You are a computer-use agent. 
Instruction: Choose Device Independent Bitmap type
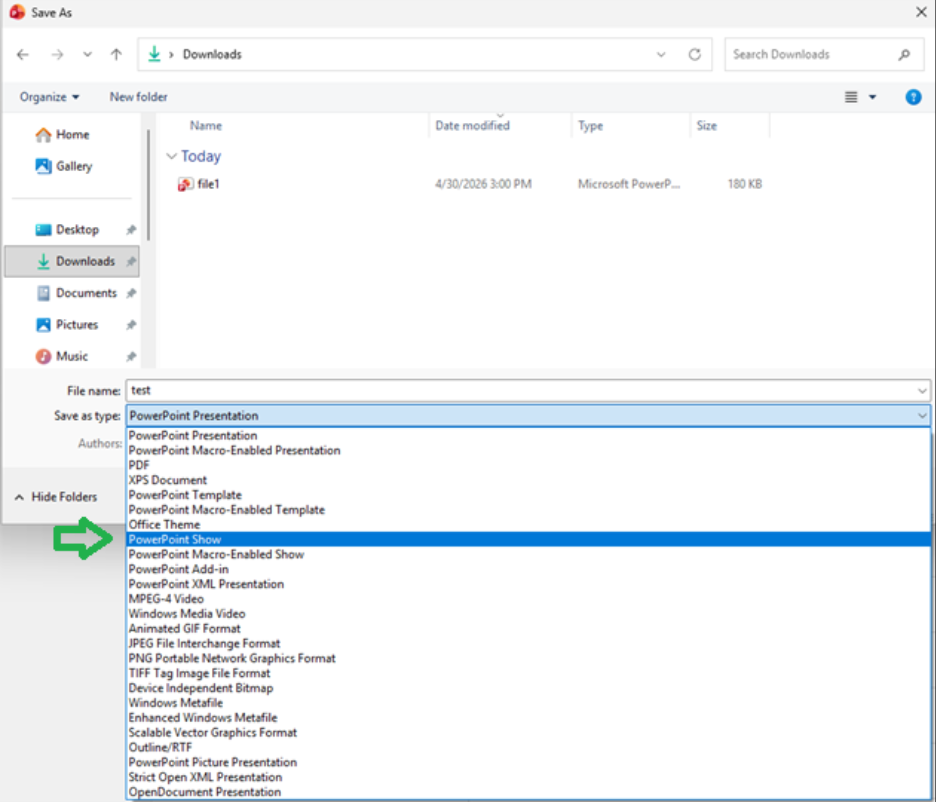click(x=528, y=689)
